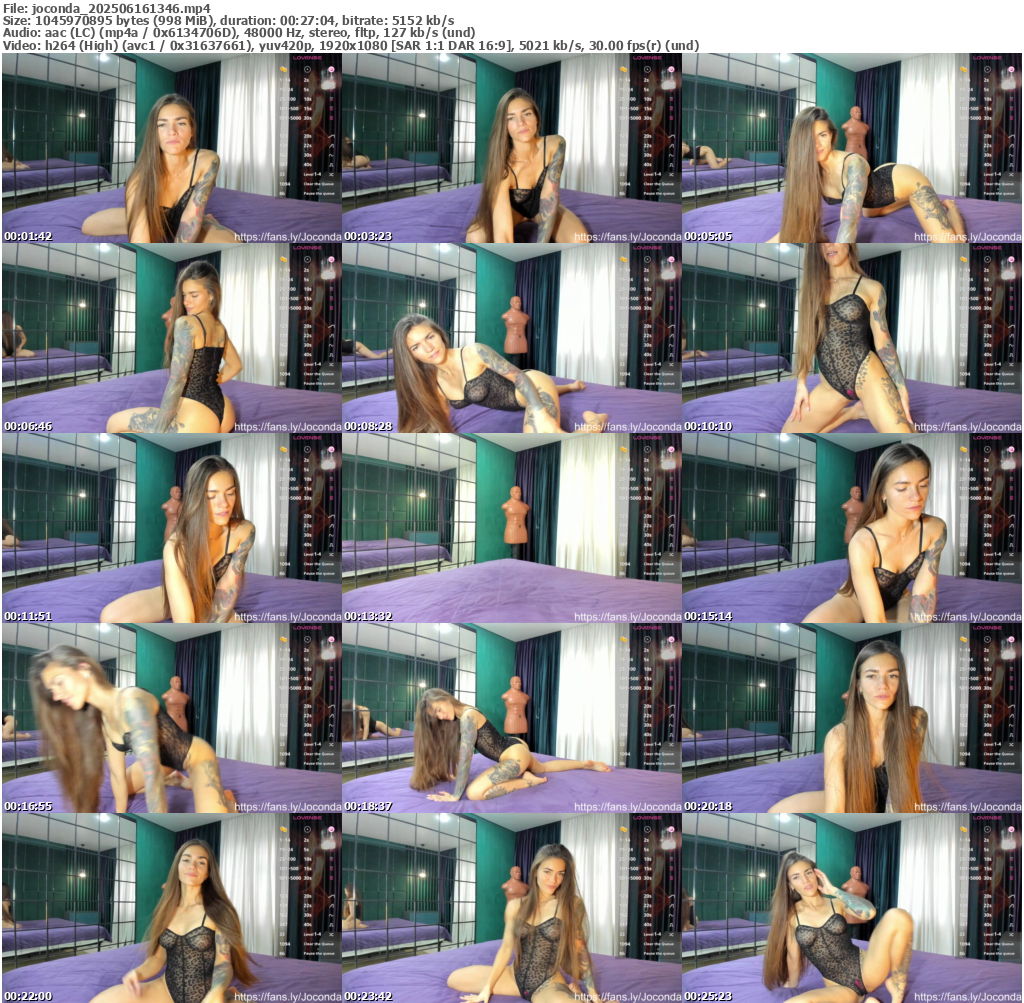Screen dimensions: 1024x1003
Task: Open the frame at 00:15:14
Action: click(x=852, y=528)
